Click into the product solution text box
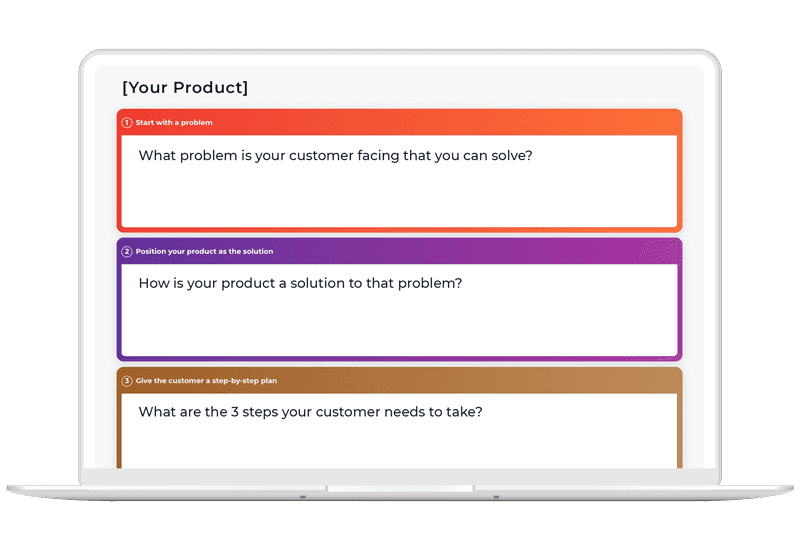Image resolution: width=800 pixels, height=550 pixels. pos(399,310)
